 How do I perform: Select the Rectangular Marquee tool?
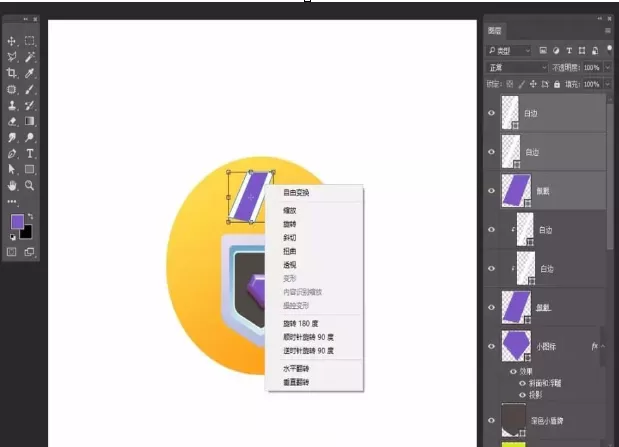[x=30, y=41]
